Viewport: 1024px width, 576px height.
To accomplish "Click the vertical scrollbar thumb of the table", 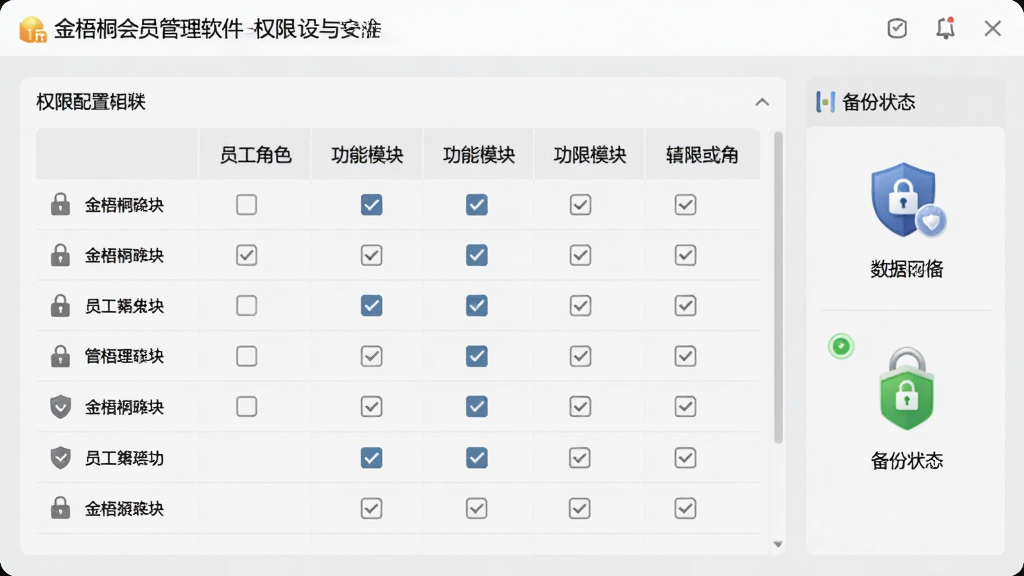I will click(778, 287).
